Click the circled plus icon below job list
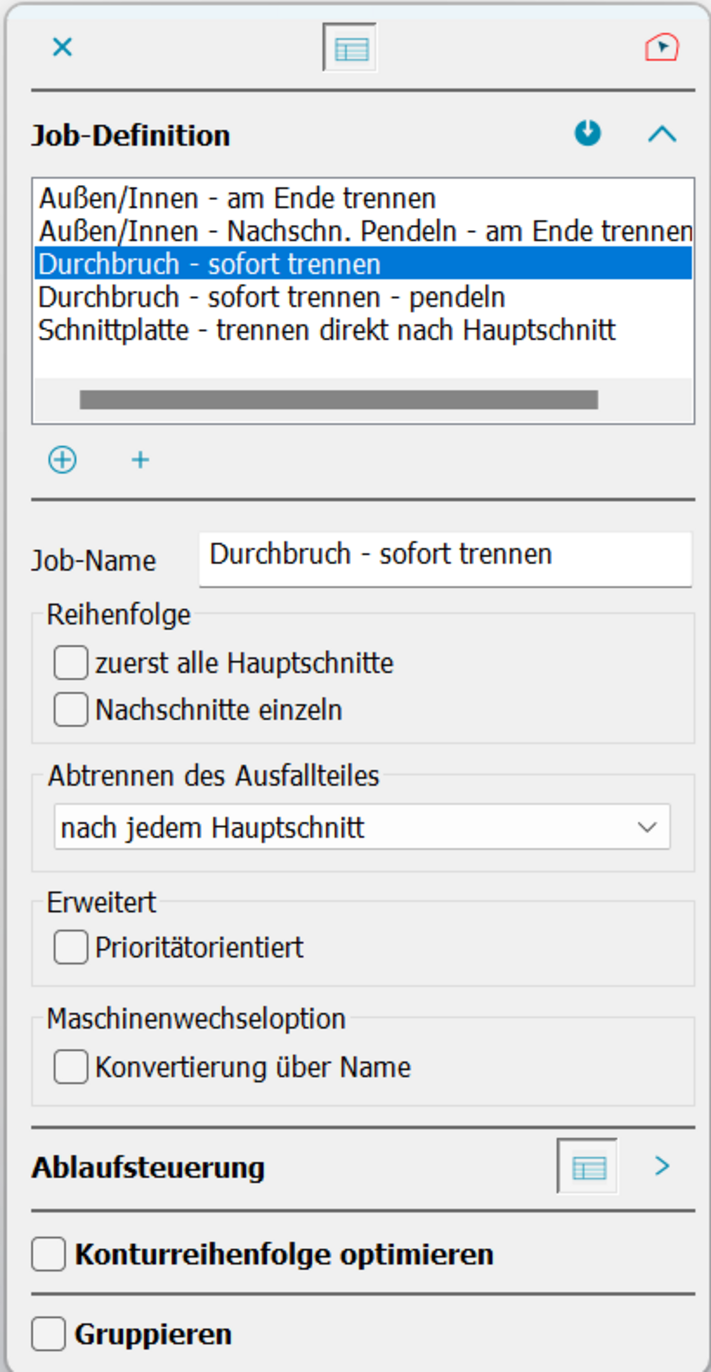 (x=62, y=460)
